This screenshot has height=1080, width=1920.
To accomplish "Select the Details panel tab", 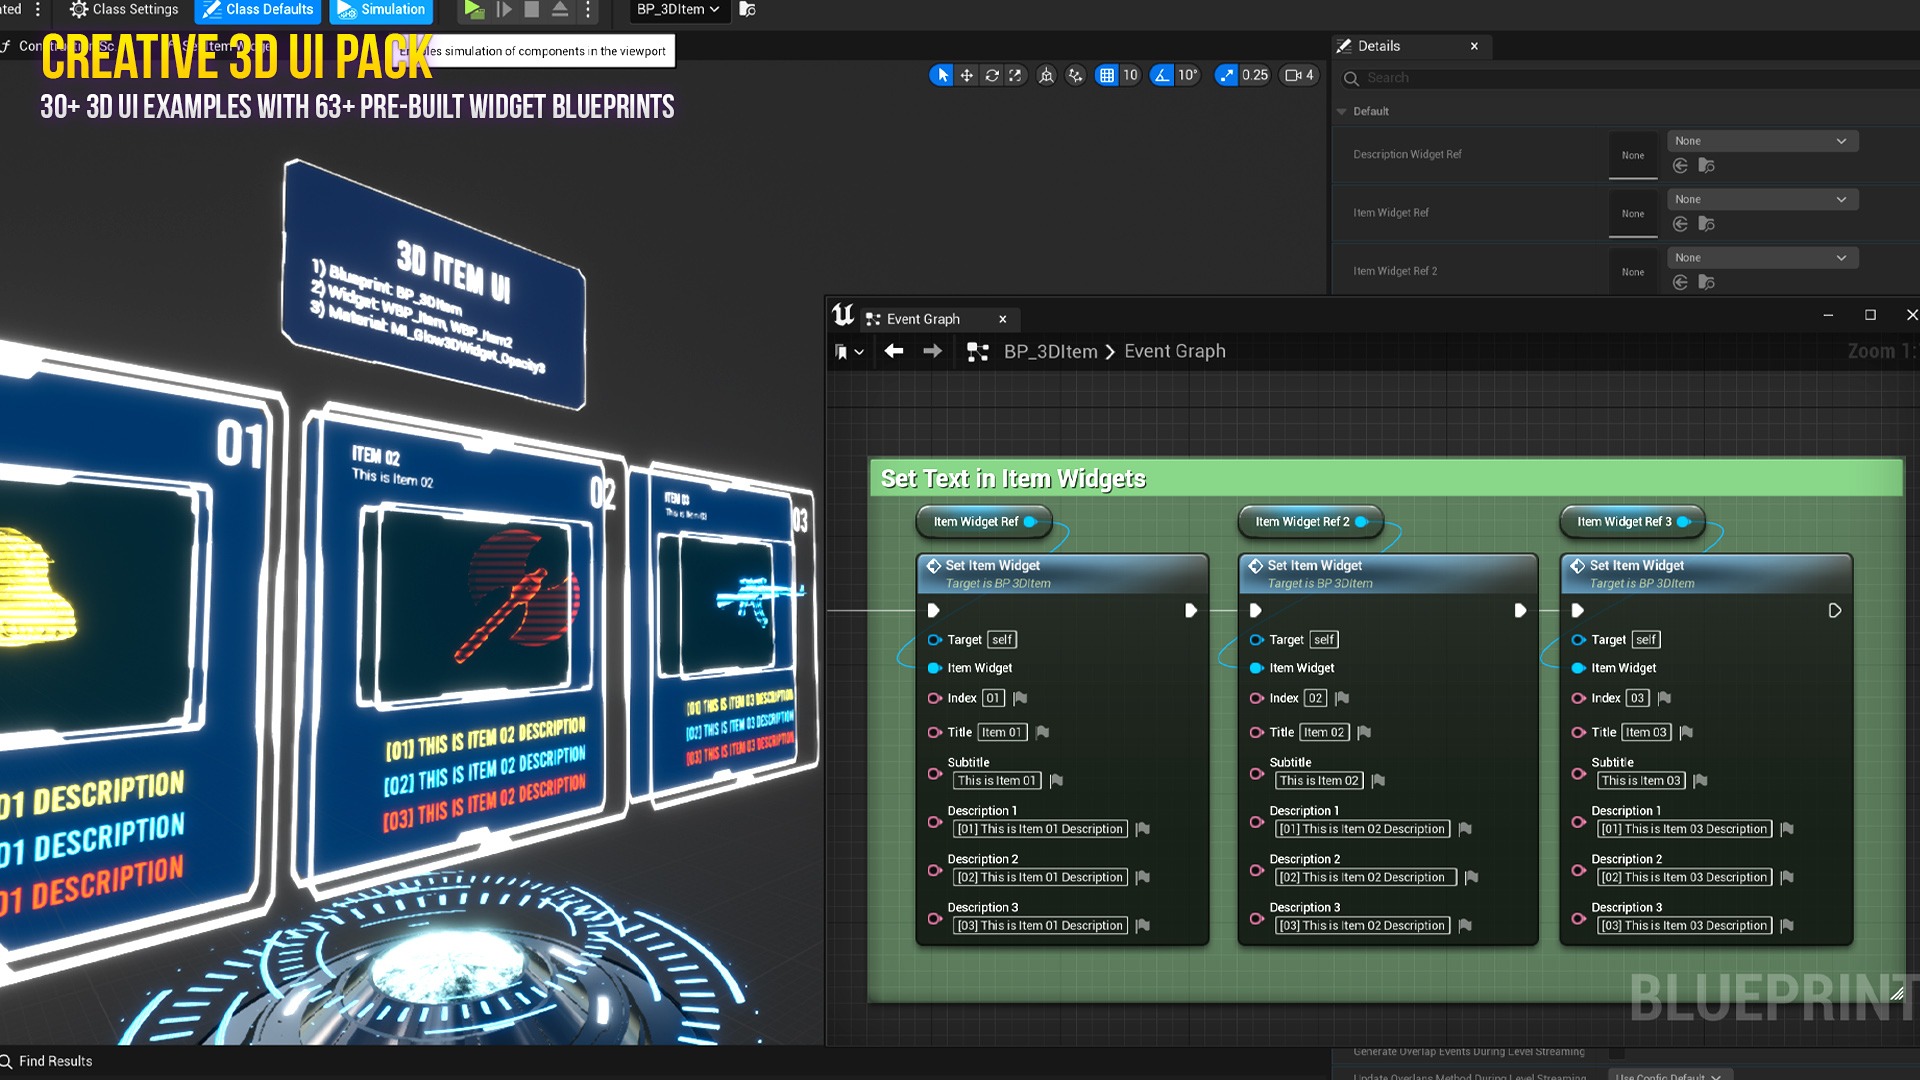I will pos(1381,46).
